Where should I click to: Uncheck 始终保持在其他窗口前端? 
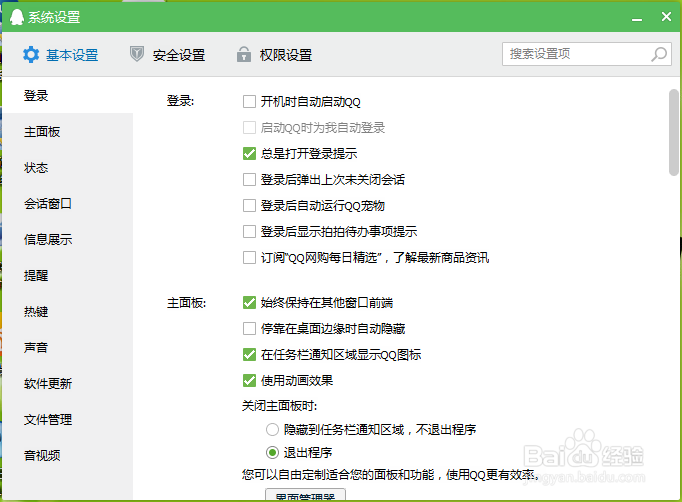(249, 302)
